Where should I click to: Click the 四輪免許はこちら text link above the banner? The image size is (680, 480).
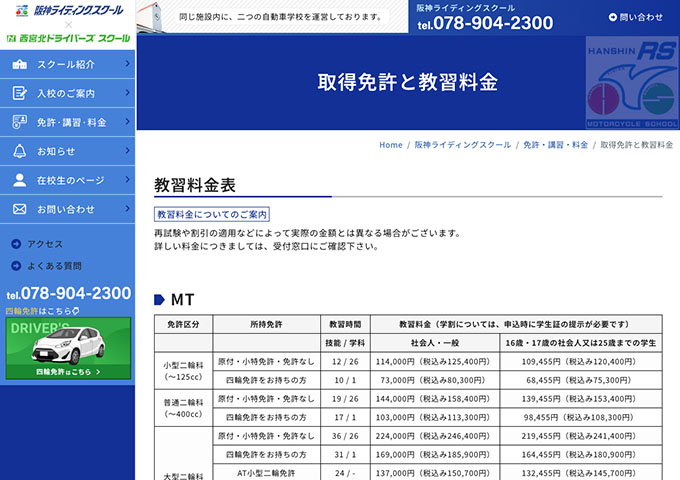pos(42,311)
